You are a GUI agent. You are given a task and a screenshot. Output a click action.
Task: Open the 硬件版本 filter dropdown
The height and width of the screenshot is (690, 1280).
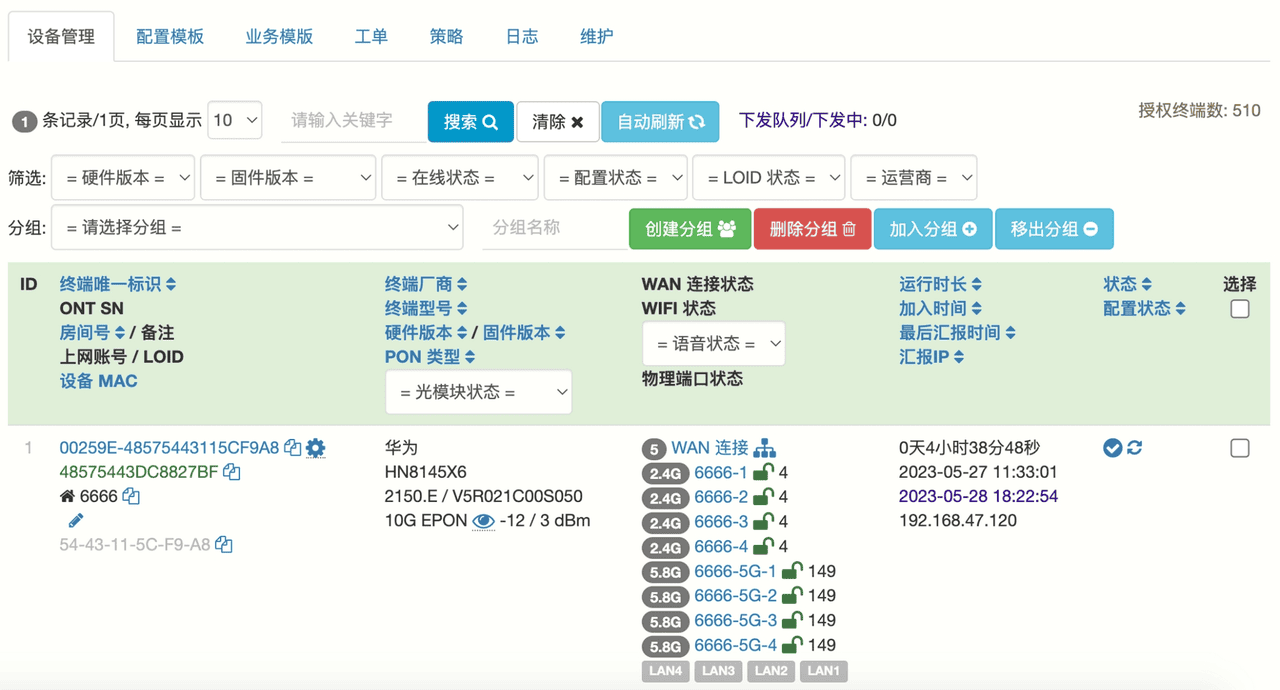click(x=123, y=178)
